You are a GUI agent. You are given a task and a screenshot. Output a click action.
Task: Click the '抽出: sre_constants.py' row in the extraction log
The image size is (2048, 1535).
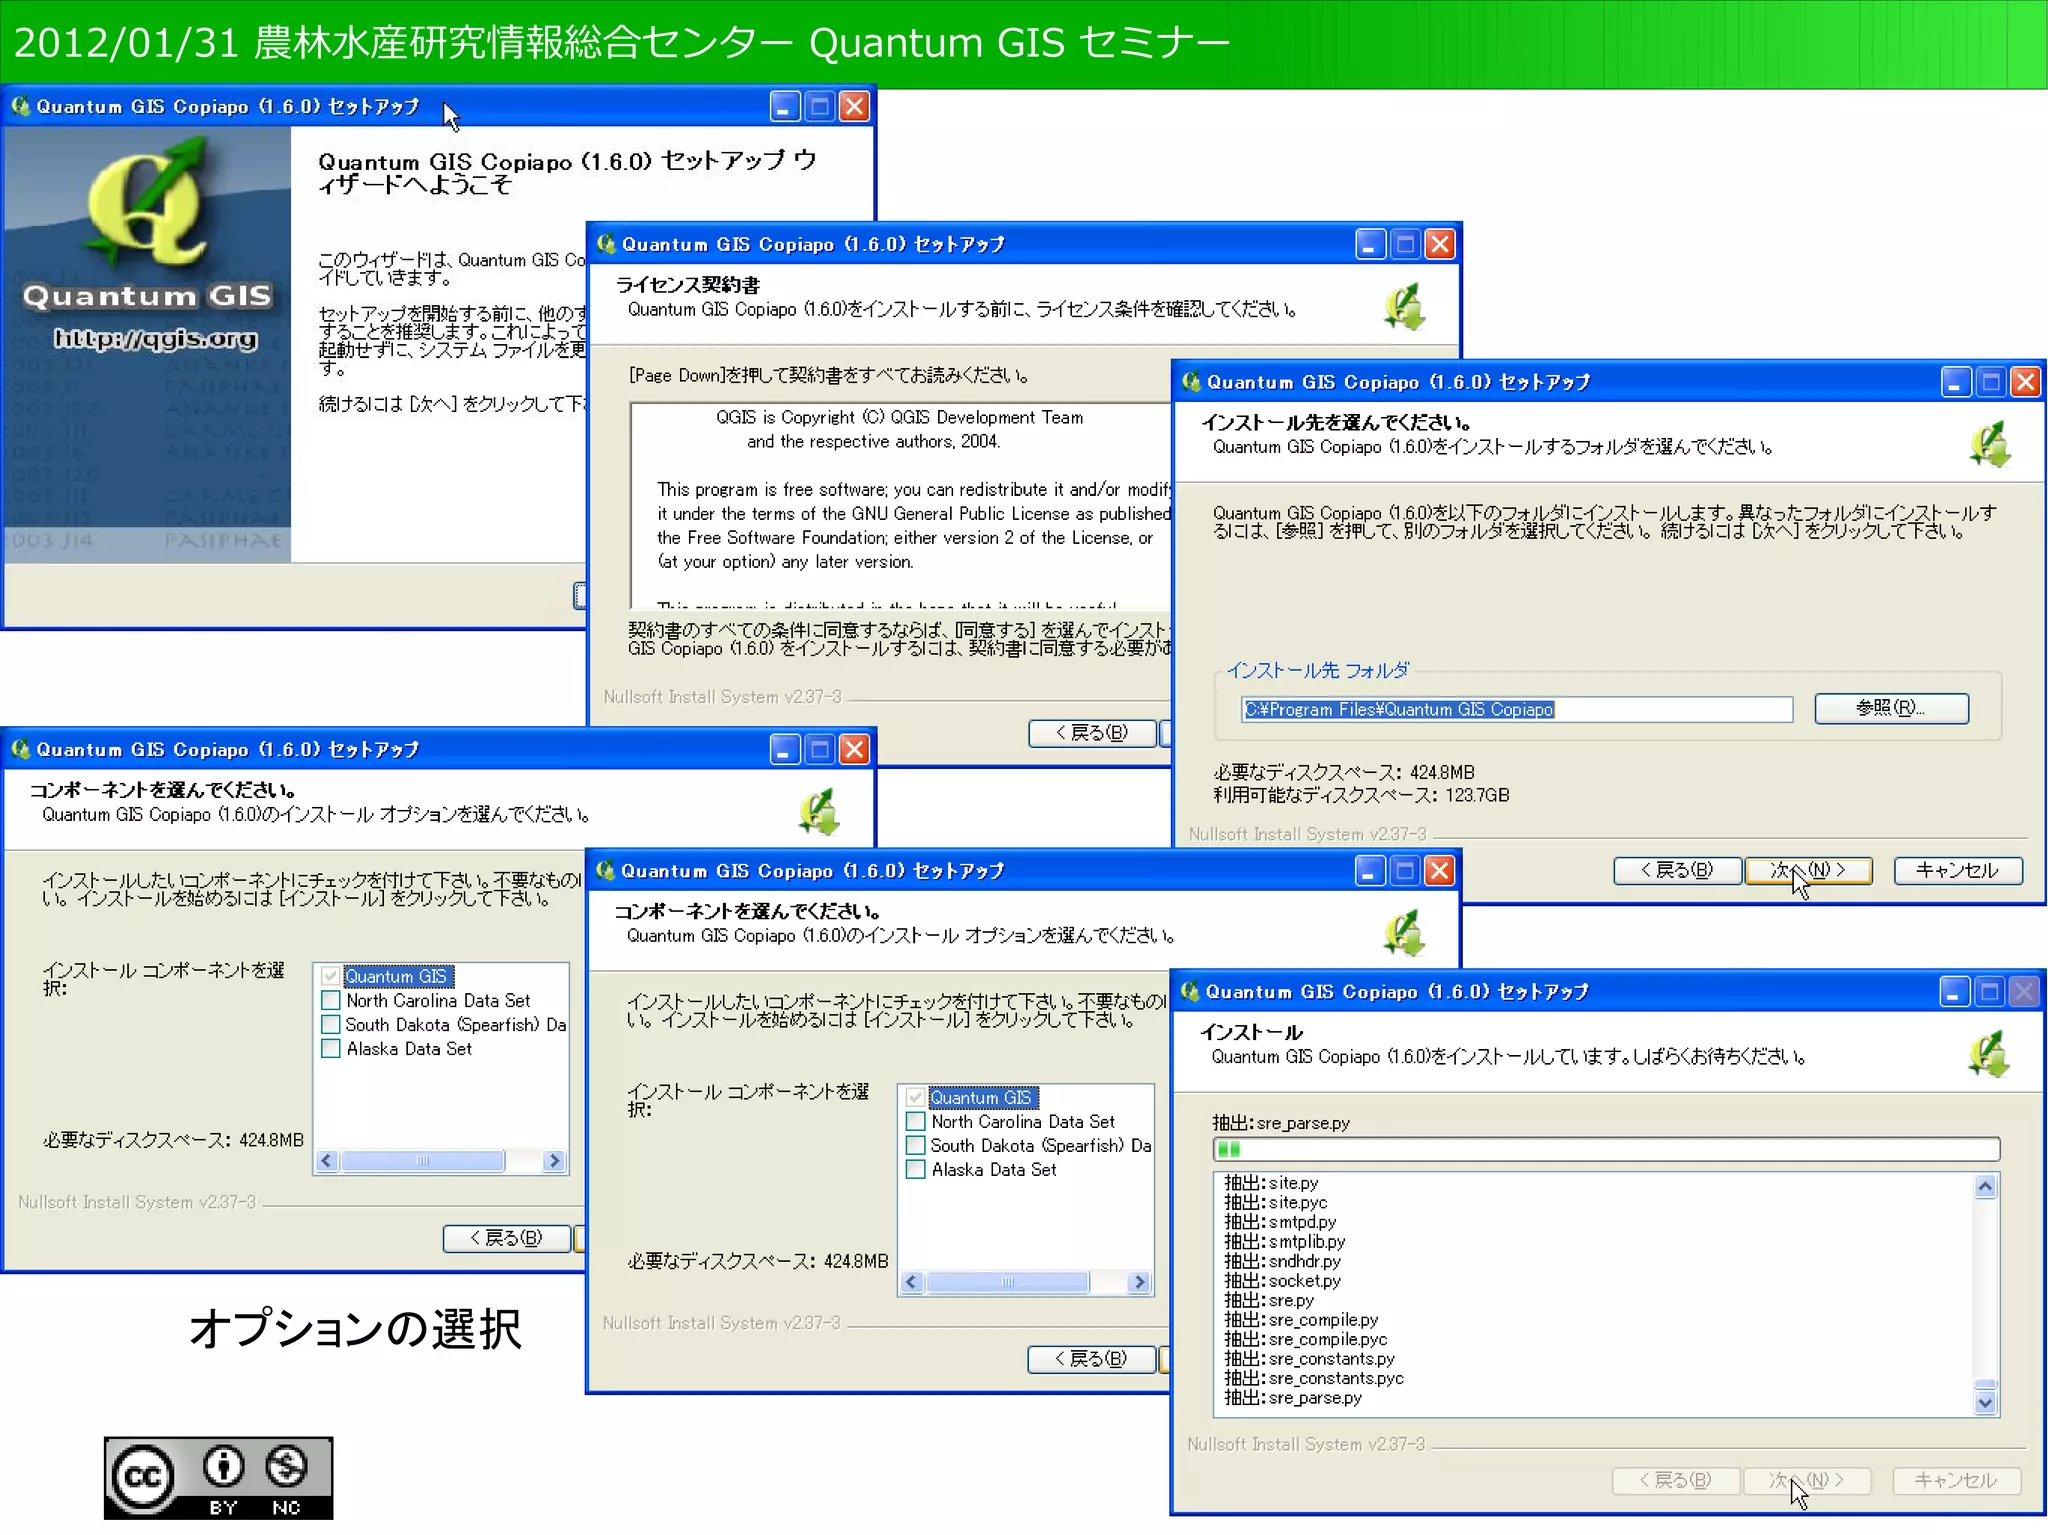point(1310,1359)
